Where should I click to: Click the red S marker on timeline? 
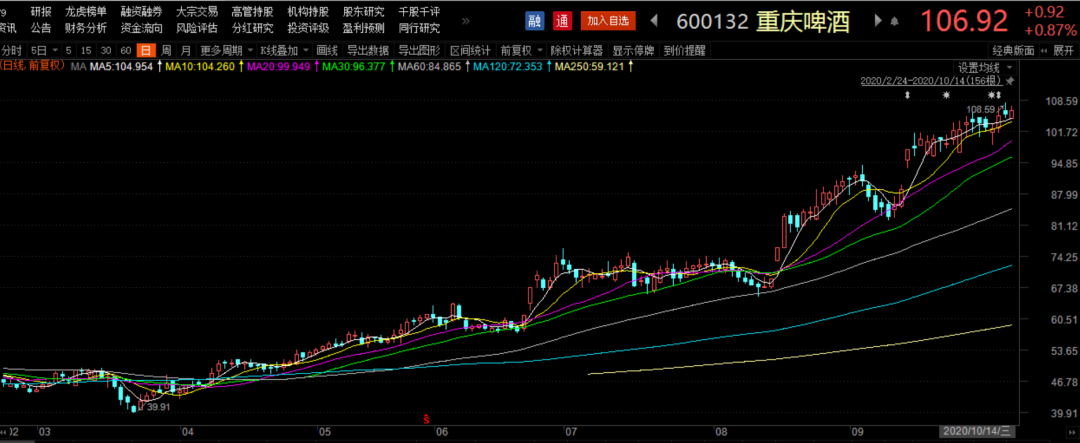[426, 418]
